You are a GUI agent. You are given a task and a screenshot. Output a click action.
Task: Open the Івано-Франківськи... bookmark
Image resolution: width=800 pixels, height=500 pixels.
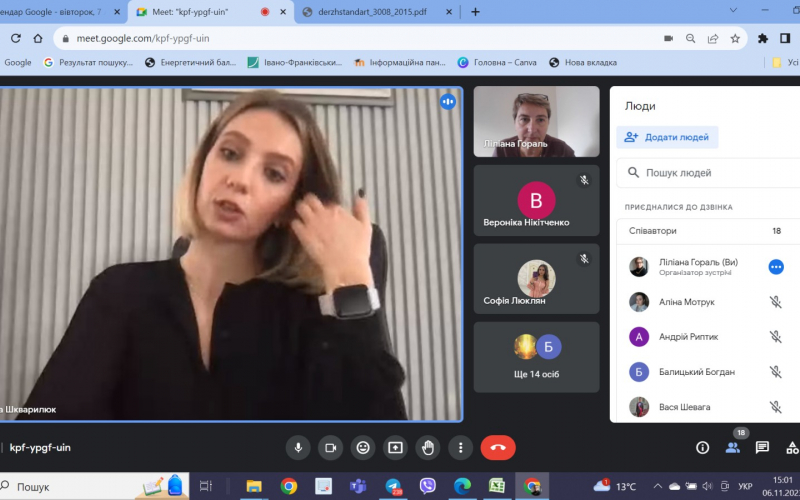coord(295,62)
